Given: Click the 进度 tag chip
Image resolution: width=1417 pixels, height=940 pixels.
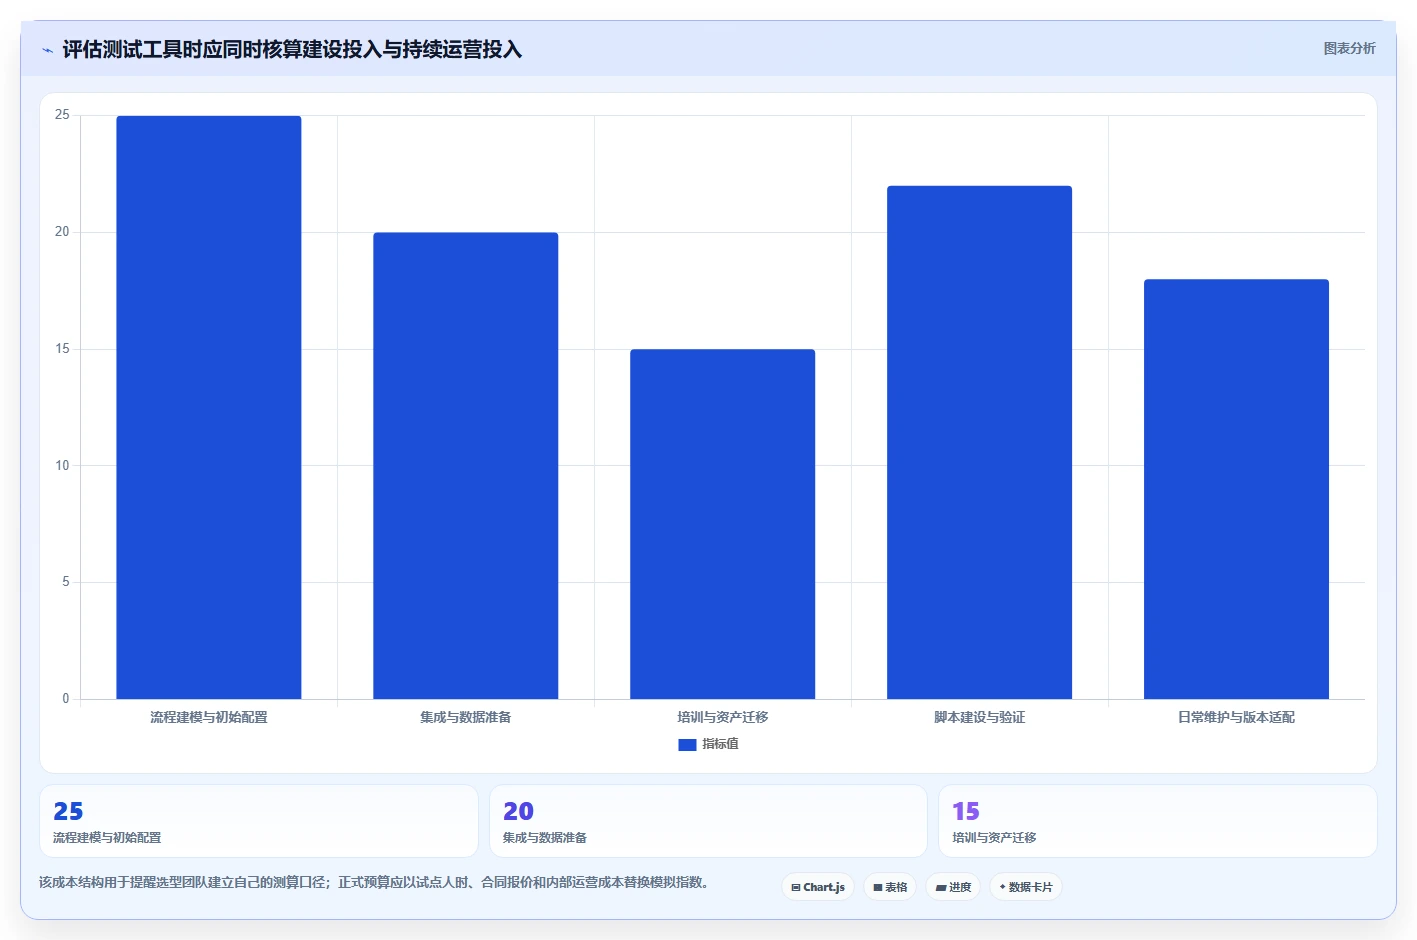Looking at the screenshot, I should tap(953, 887).
